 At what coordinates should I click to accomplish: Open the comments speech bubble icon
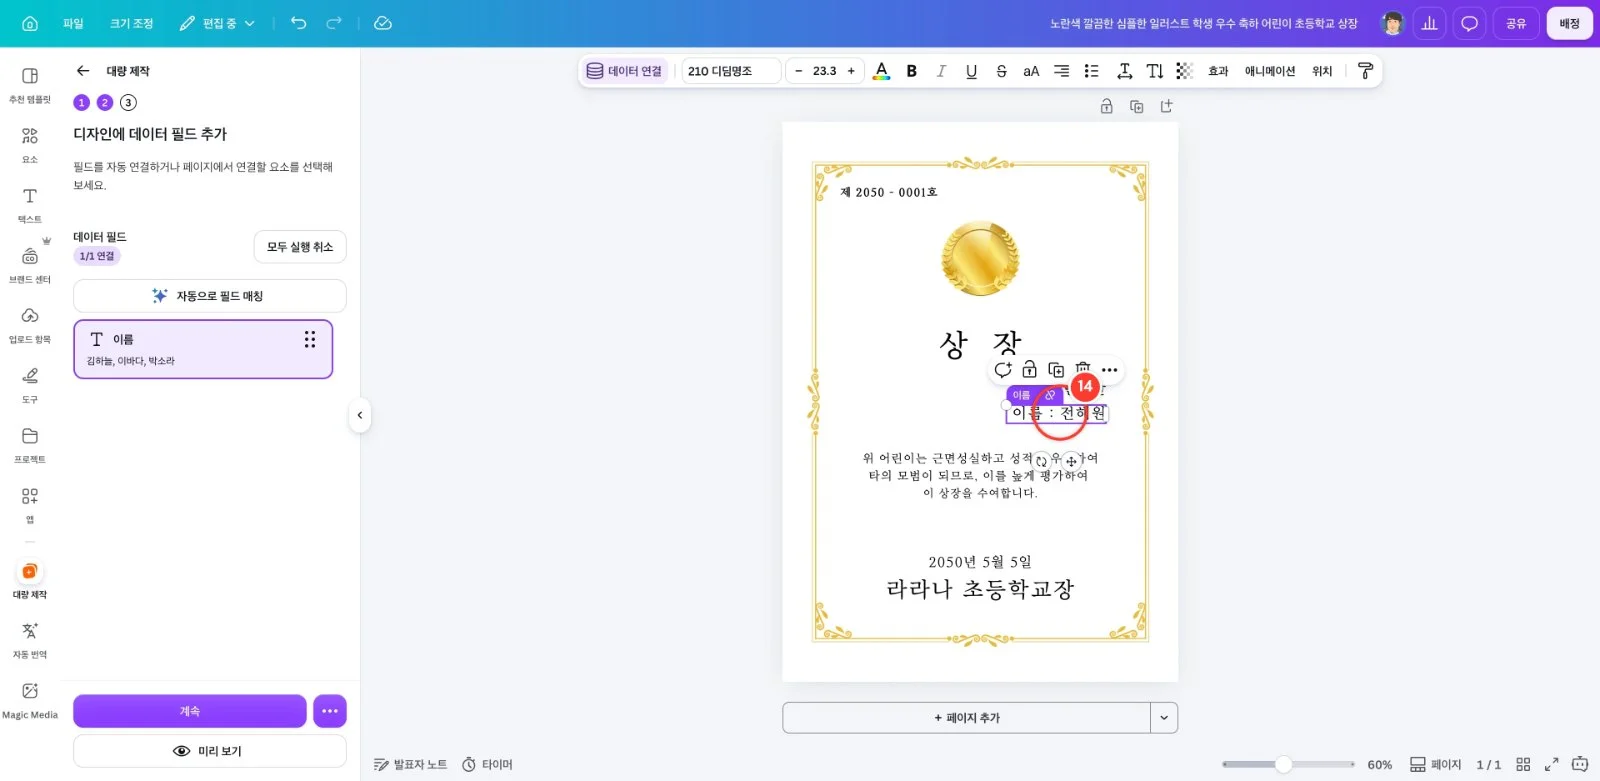(1469, 23)
